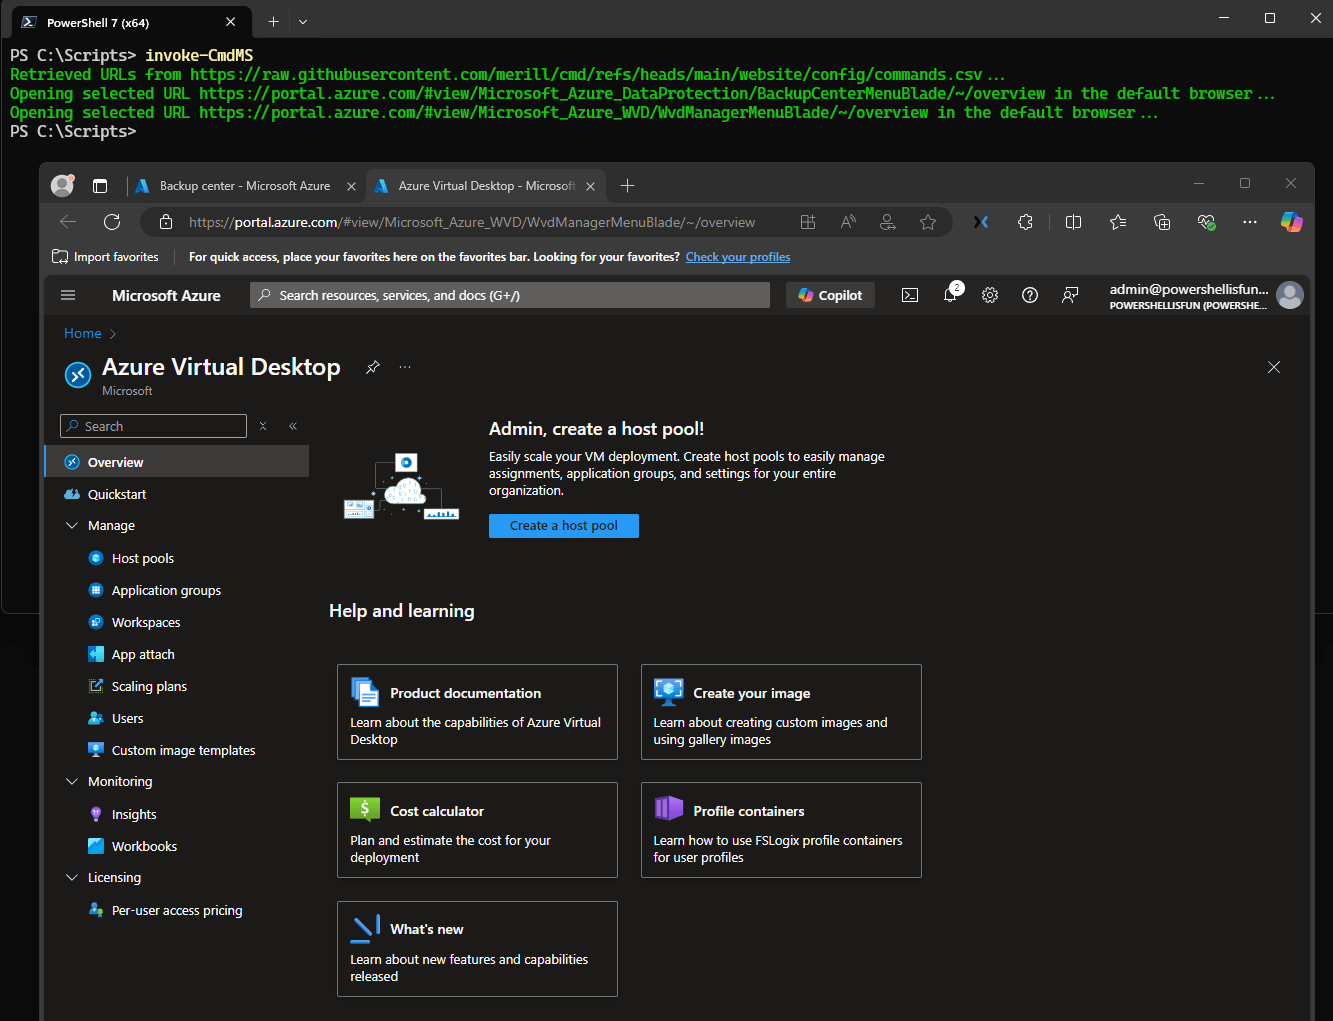
Task: Collapse the Azure sidebar menu
Action: click(293, 426)
